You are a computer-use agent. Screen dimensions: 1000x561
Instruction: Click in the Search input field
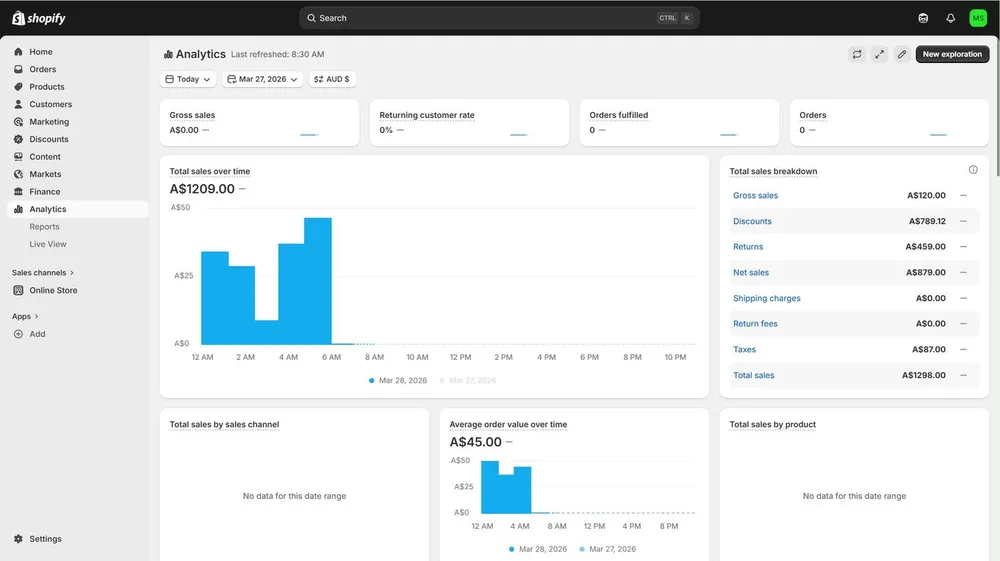coord(499,18)
